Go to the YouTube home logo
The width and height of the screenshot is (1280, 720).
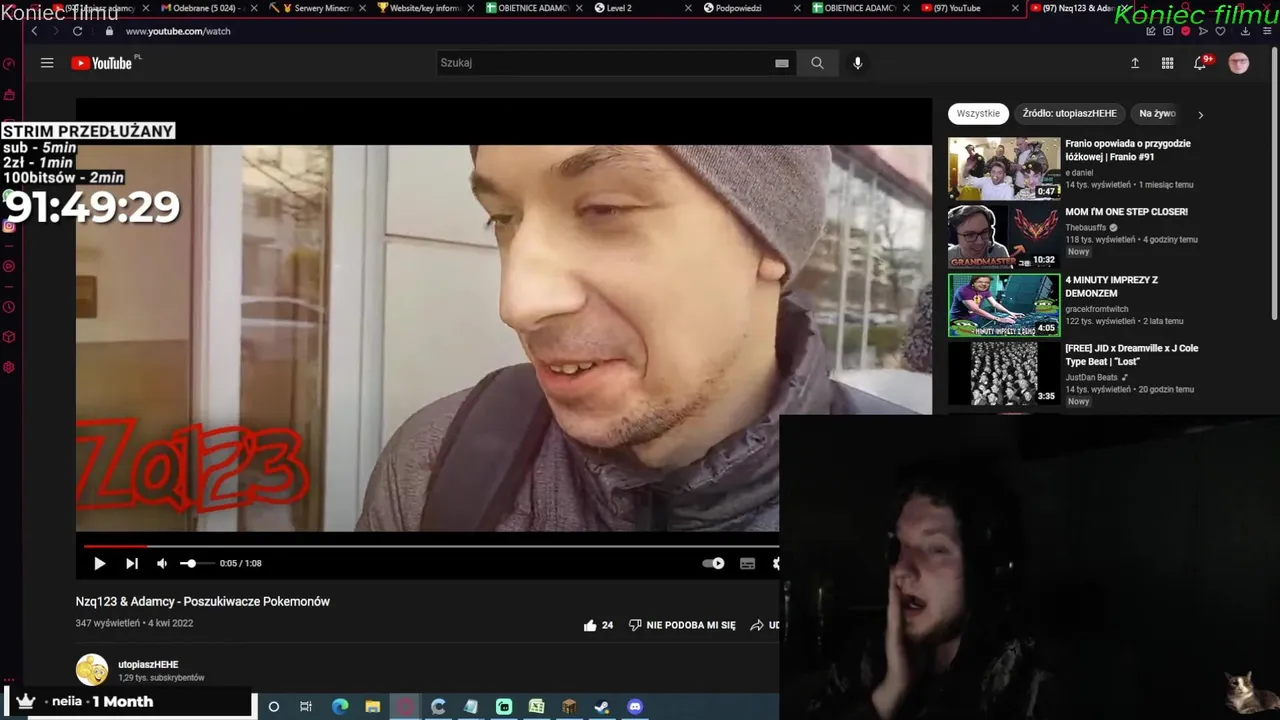[102, 63]
